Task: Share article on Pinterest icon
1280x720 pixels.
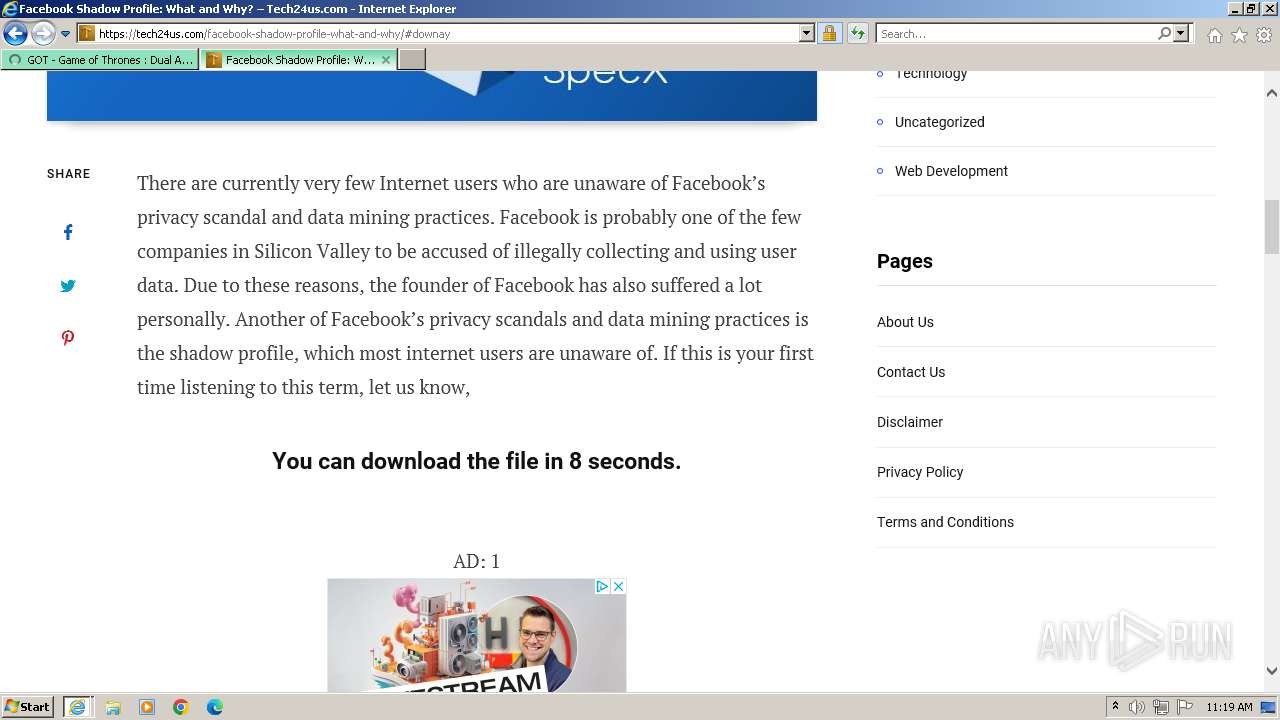Action: coord(68,338)
